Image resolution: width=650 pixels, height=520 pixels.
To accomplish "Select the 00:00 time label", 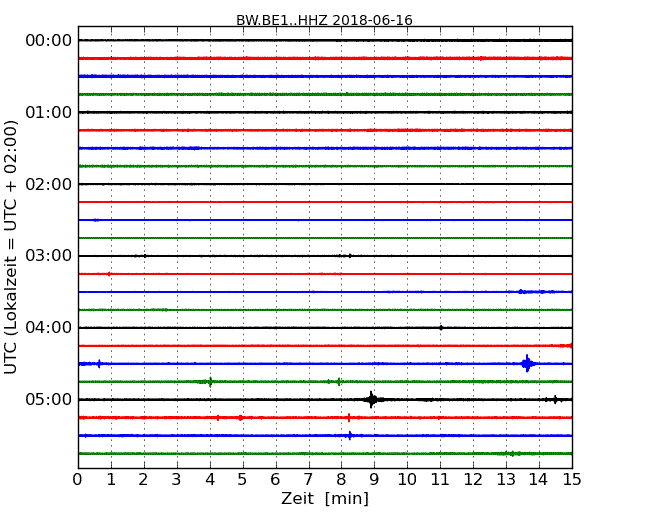I will [49, 41].
